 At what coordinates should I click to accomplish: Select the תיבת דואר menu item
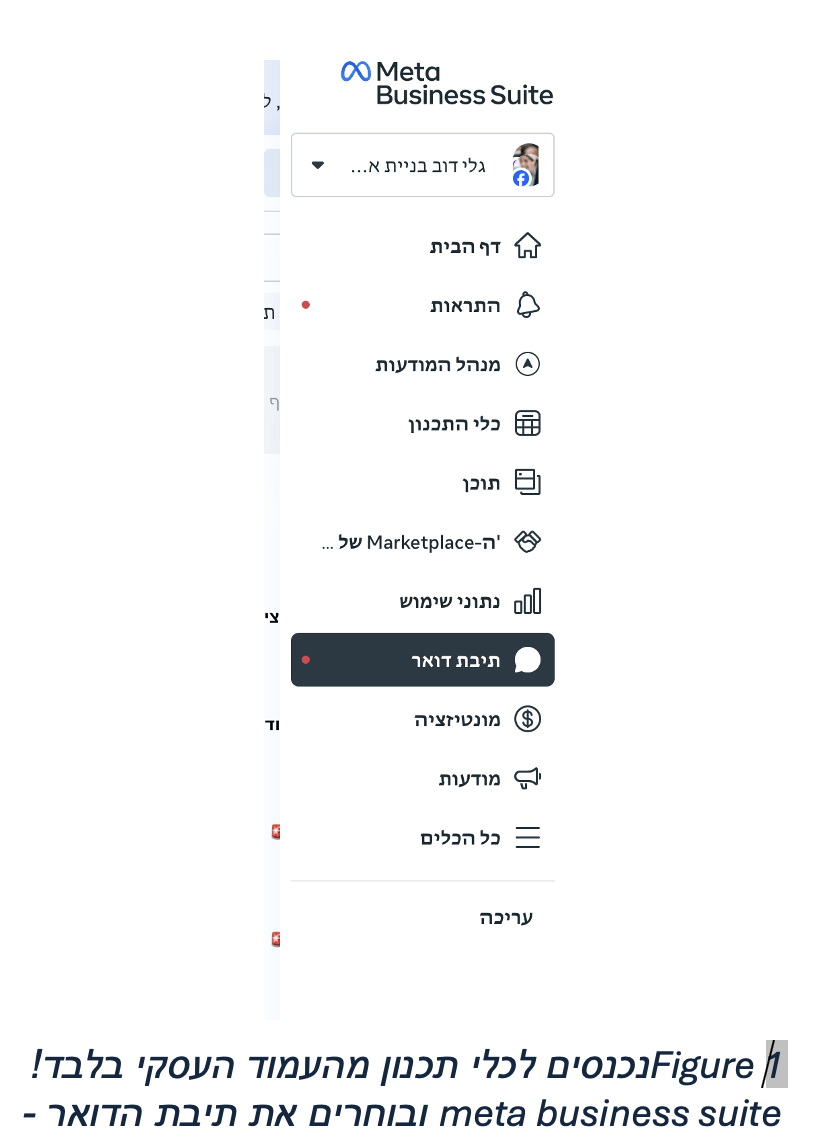(x=455, y=660)
